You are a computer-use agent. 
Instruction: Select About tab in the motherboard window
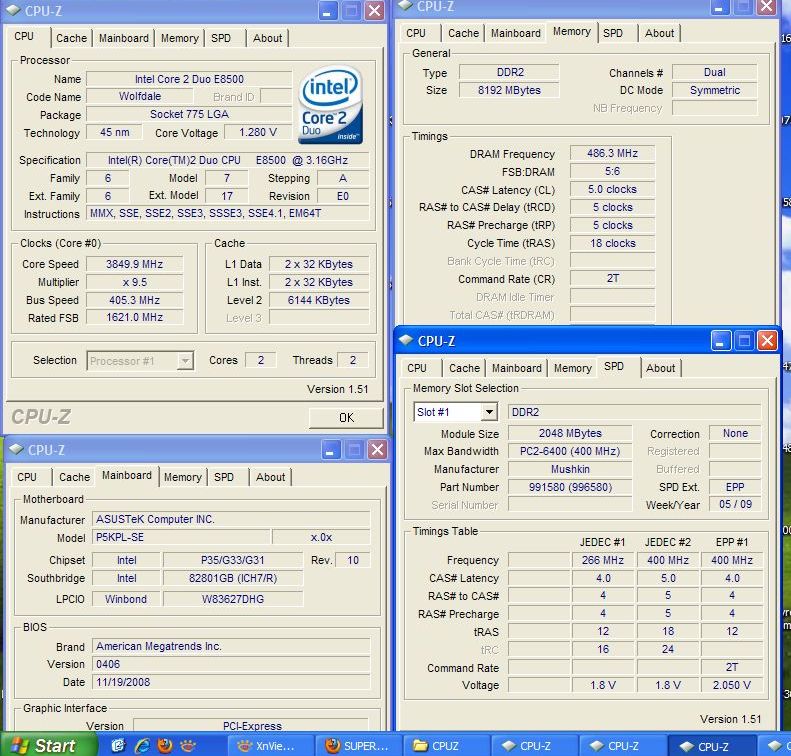click(x=270, y=477)
